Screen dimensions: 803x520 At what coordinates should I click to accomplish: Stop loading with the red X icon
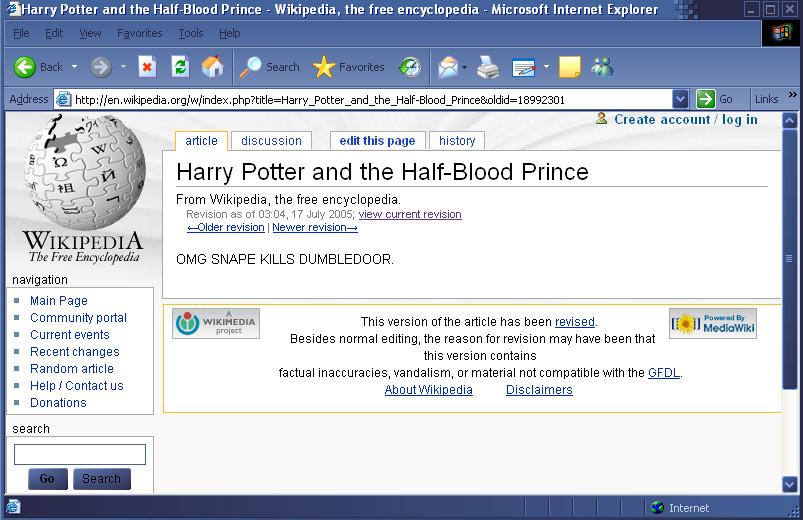point(147,67)
